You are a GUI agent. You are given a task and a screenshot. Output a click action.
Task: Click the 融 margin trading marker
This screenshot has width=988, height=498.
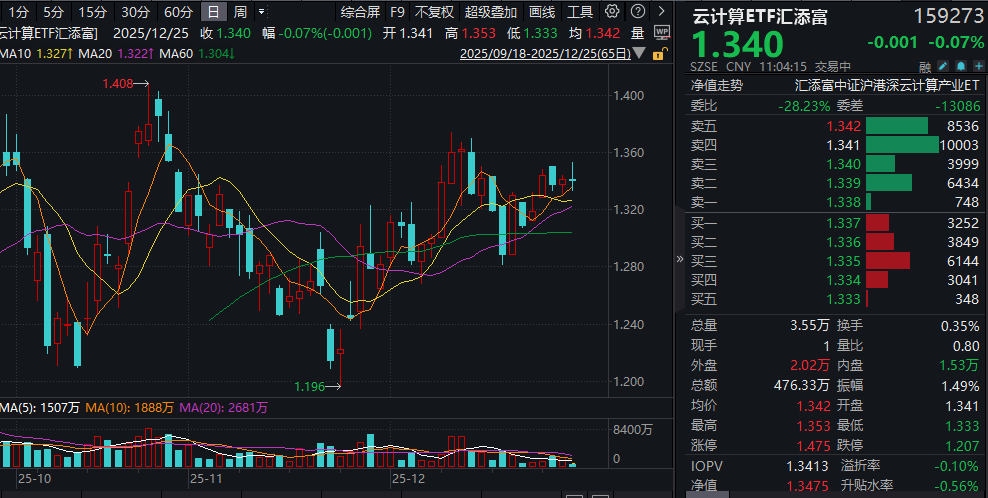click(924, 67)
